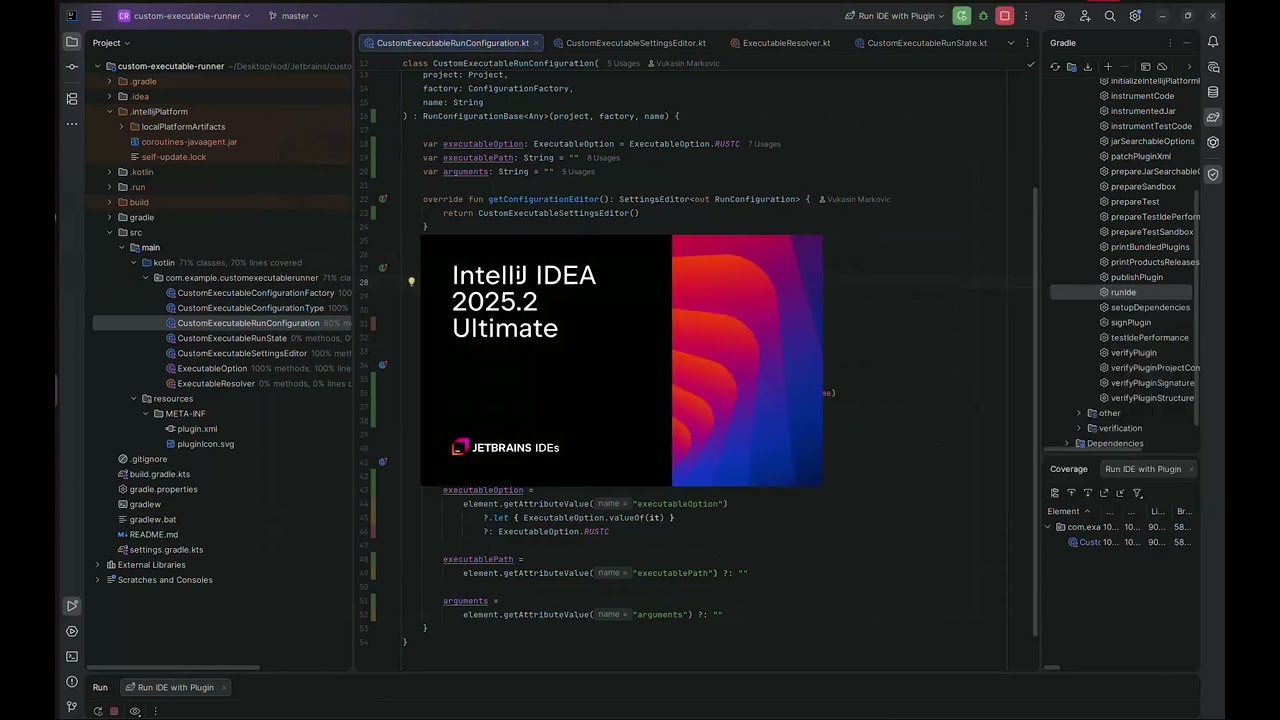Image resolution: width=1280 pixels, height=720 pixels.
Task: Select the runIde Gradle task
Action: [1123, 292]
